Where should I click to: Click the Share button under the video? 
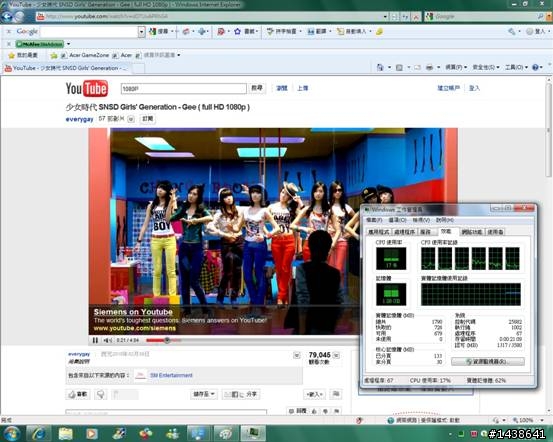[241, 394]
